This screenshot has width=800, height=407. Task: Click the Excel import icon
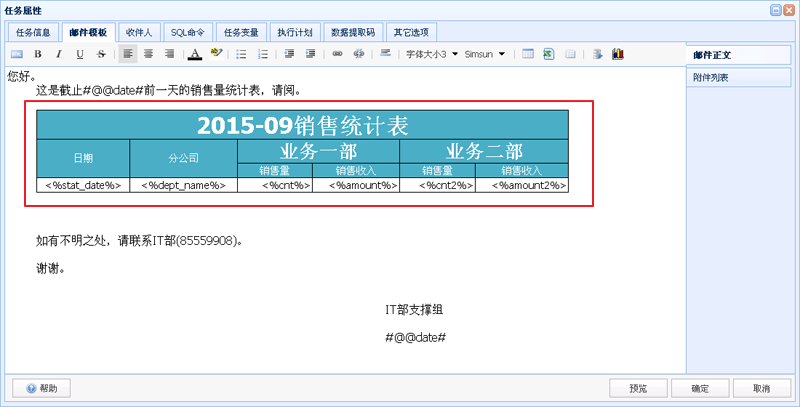pos(549,54)
